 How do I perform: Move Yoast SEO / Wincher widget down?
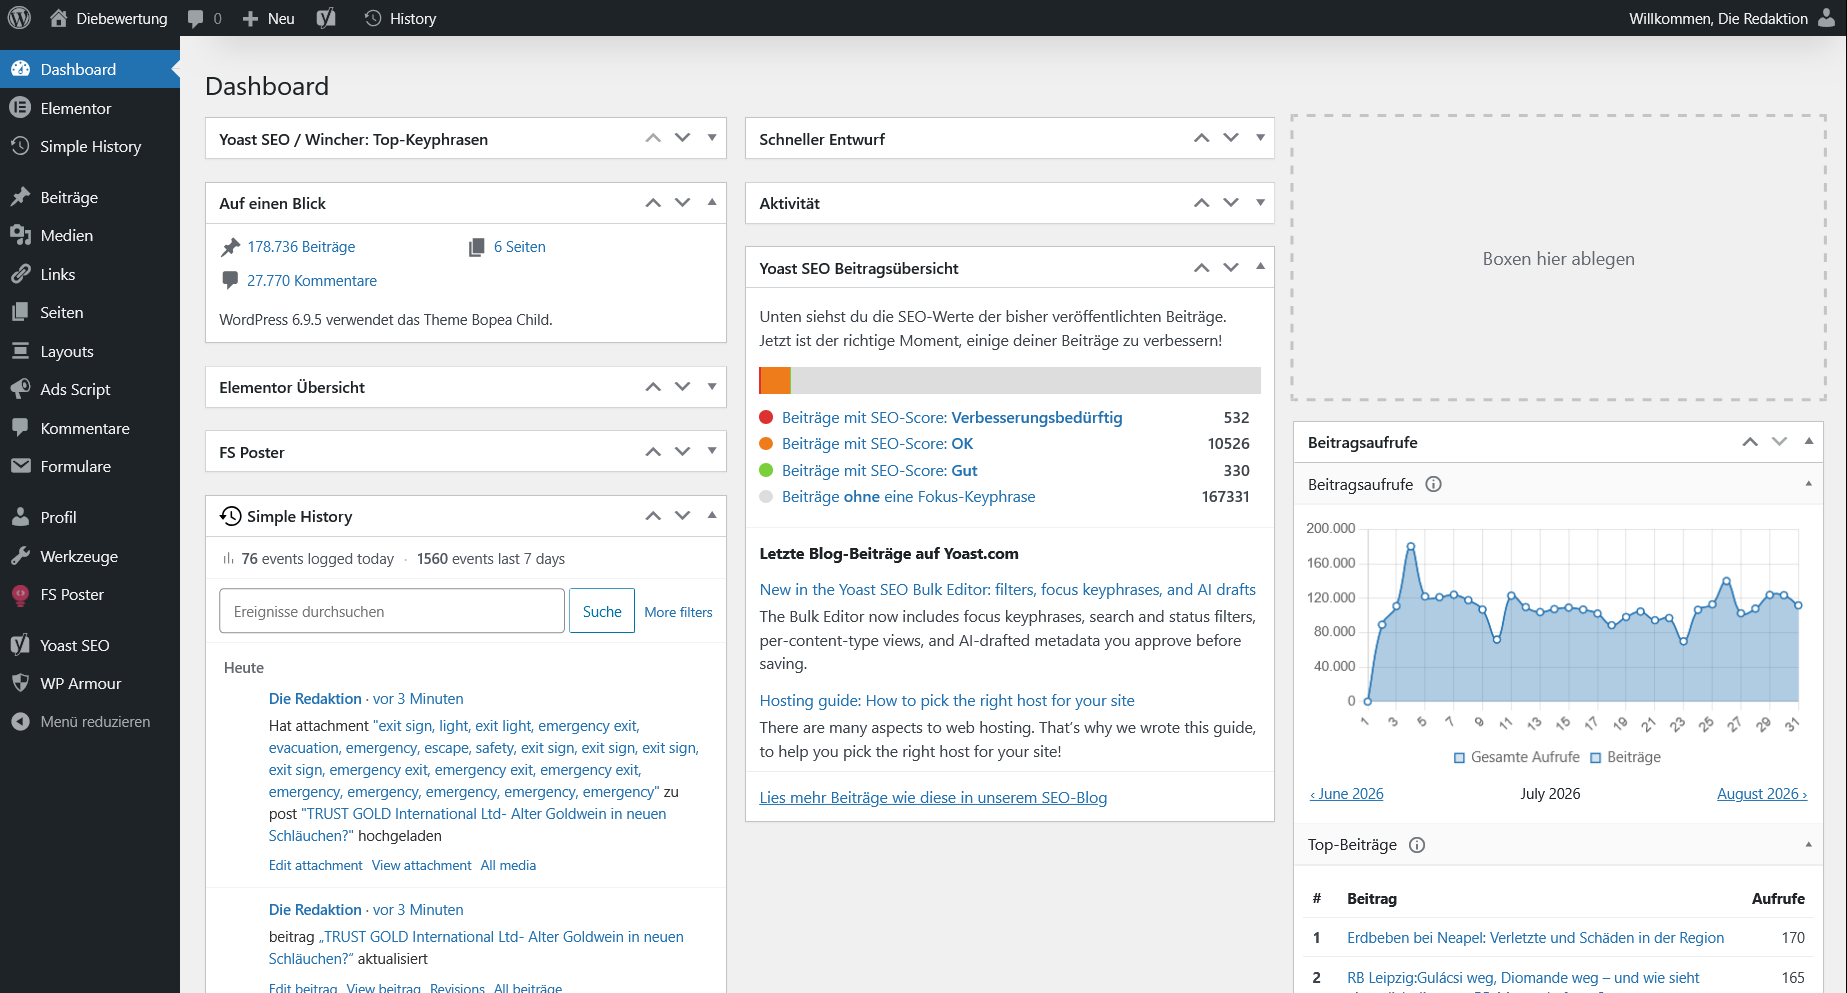tap(682, 138)
